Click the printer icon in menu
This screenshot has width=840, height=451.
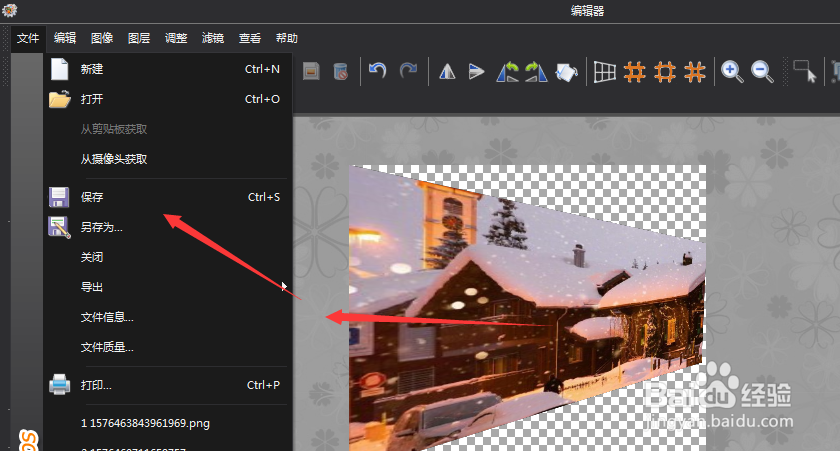tap(59, 385)
